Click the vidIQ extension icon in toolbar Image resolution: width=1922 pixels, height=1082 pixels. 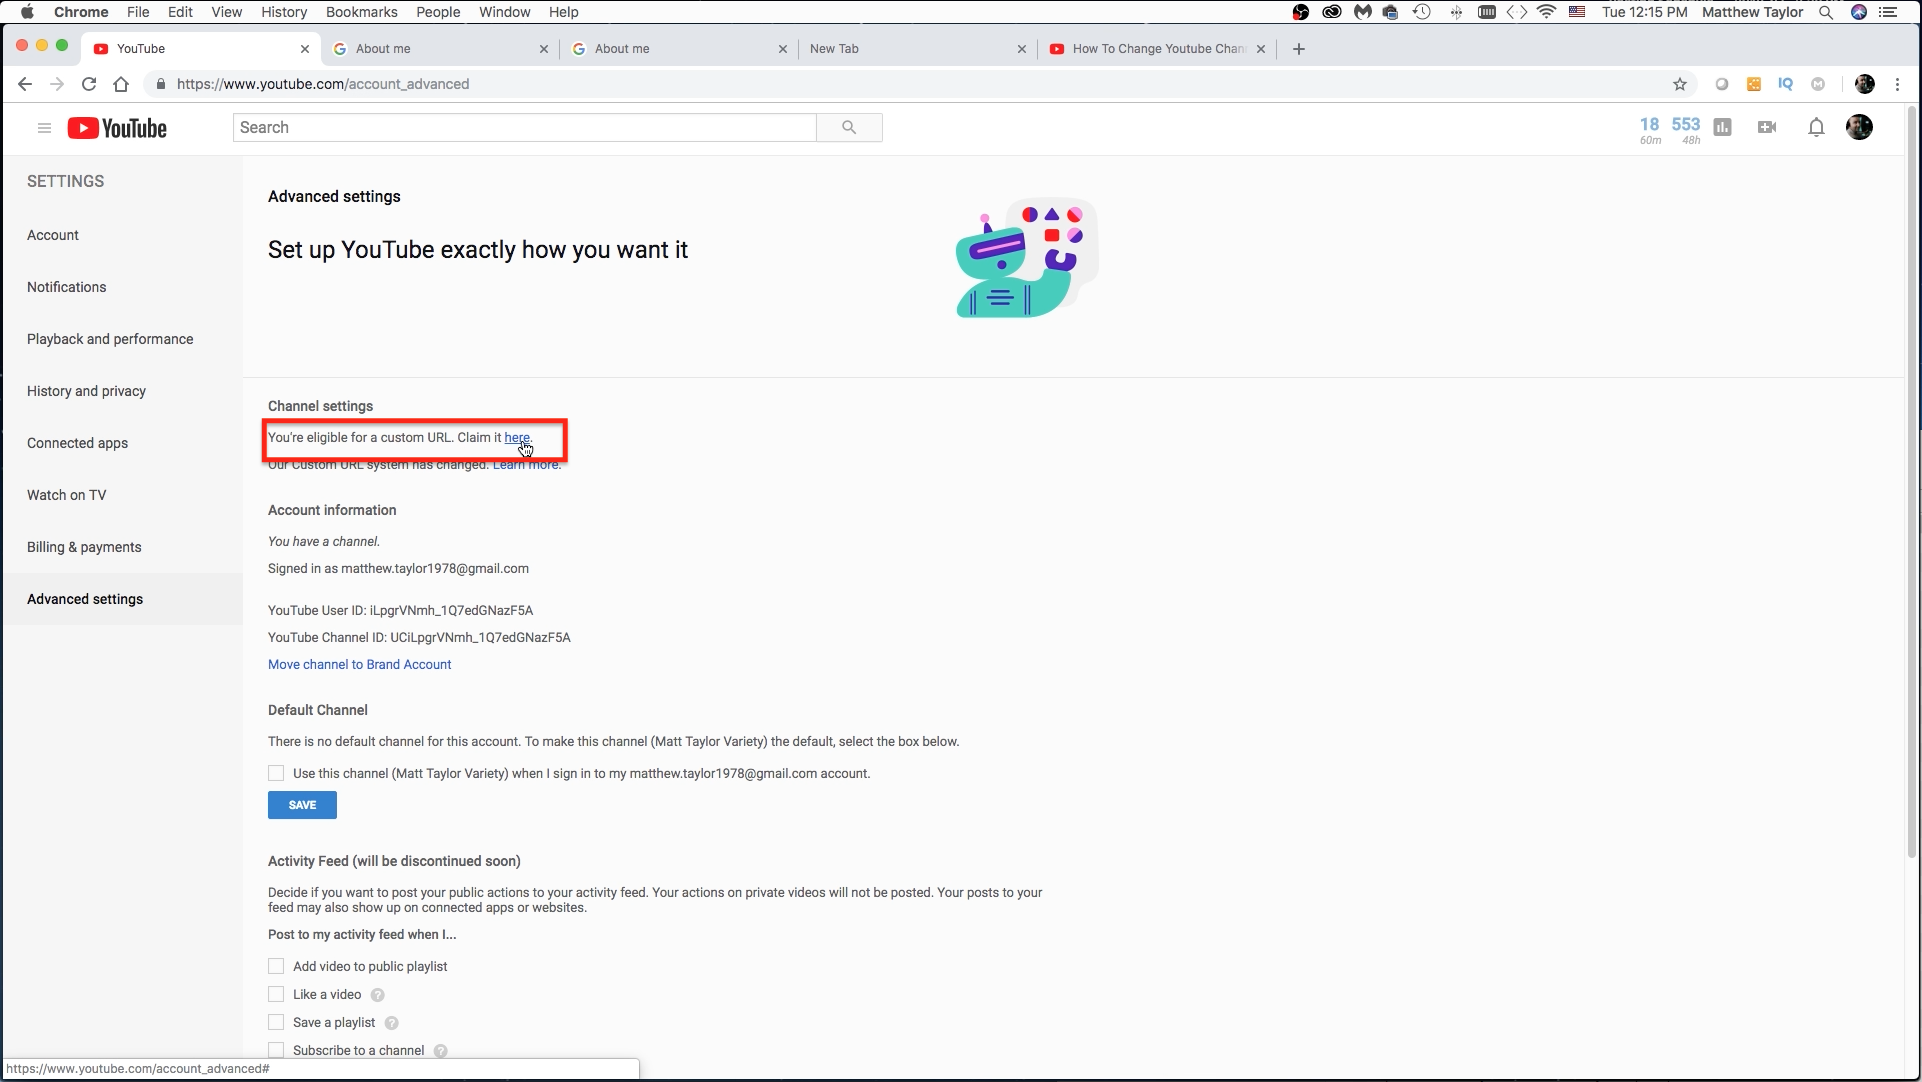1785,84
